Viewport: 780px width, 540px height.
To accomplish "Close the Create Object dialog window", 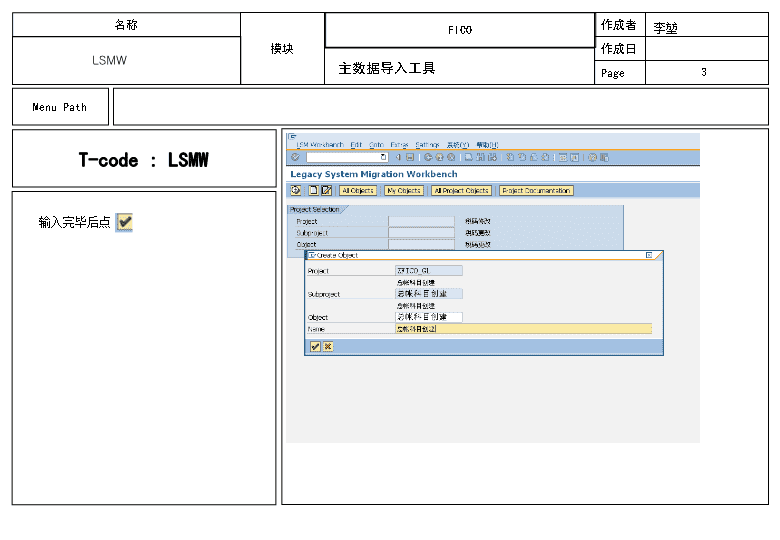I will pos(649,255).
